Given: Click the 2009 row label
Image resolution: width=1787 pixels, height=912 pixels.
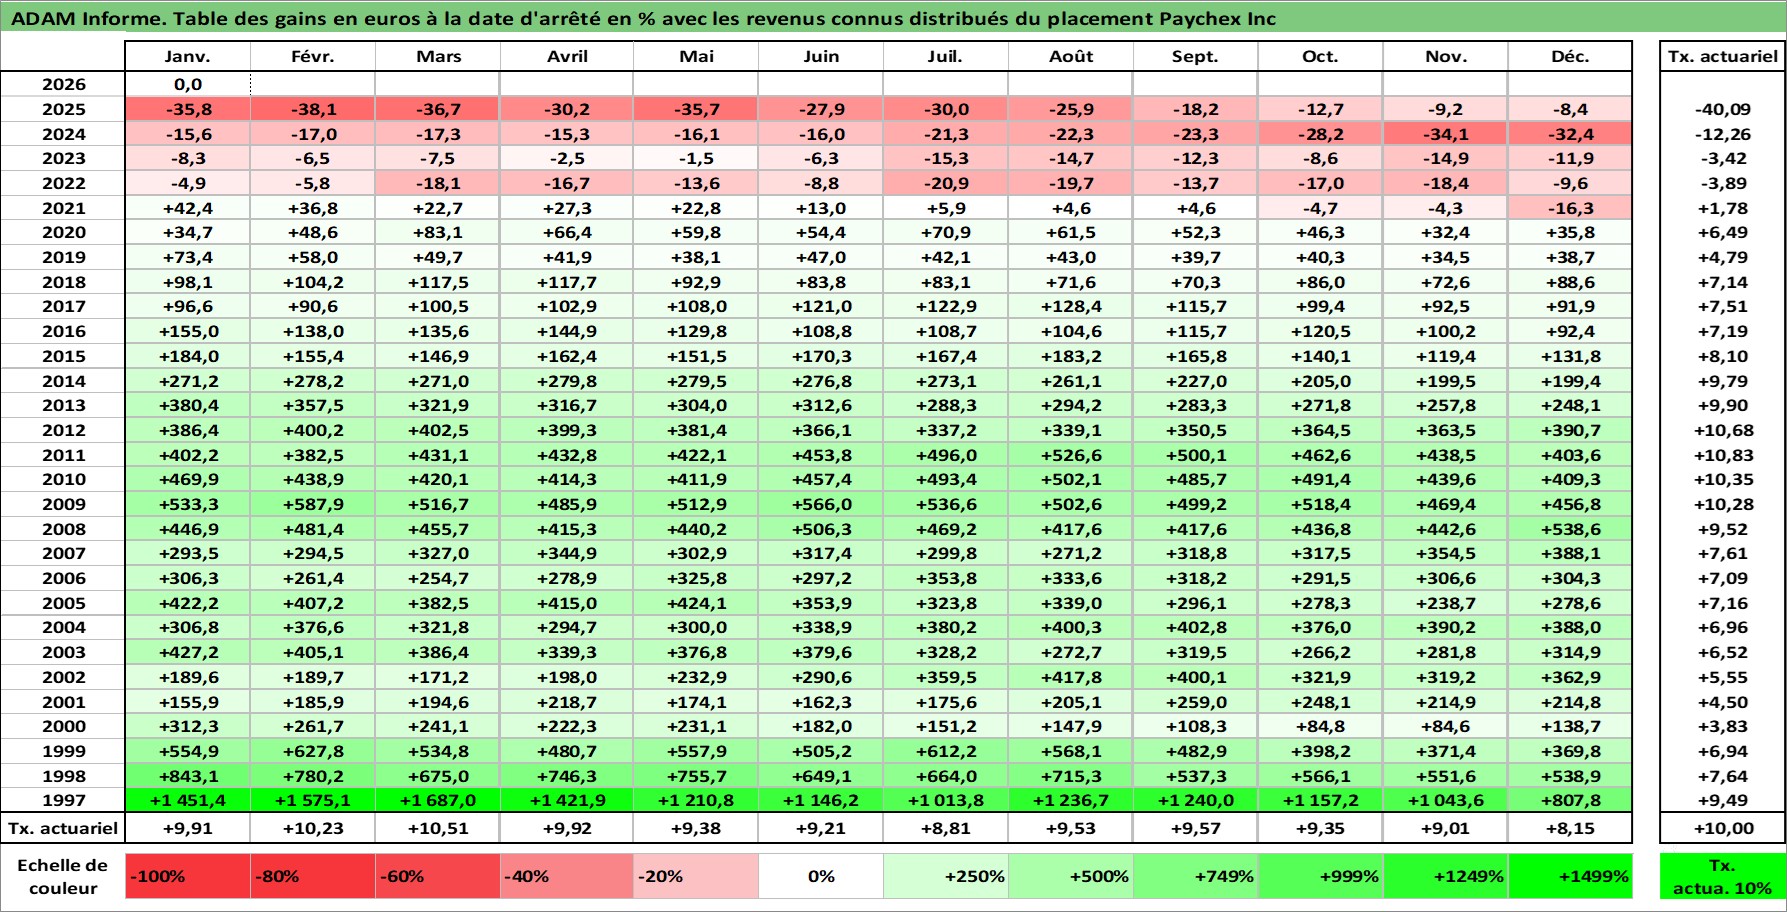Looking at the screenshot, I should (63, 504).
